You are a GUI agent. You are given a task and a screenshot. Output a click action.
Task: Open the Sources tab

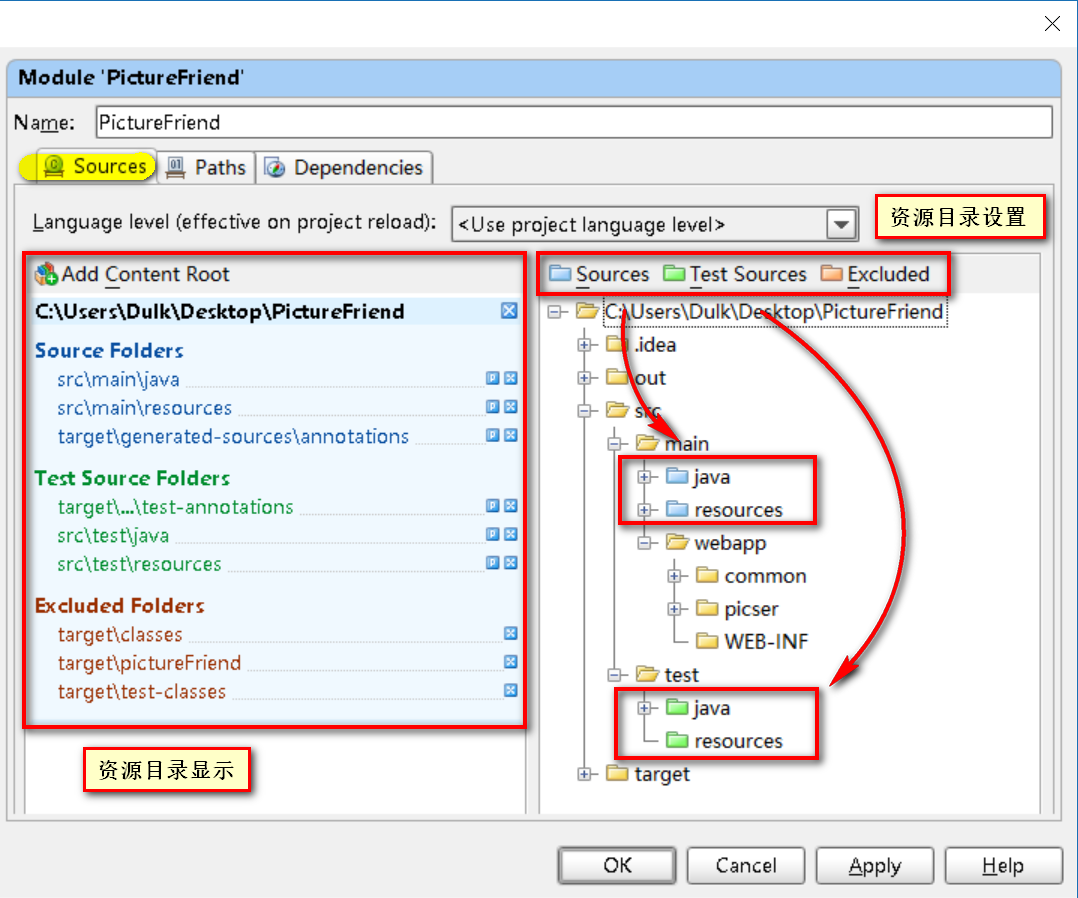[x=95, y=167]
